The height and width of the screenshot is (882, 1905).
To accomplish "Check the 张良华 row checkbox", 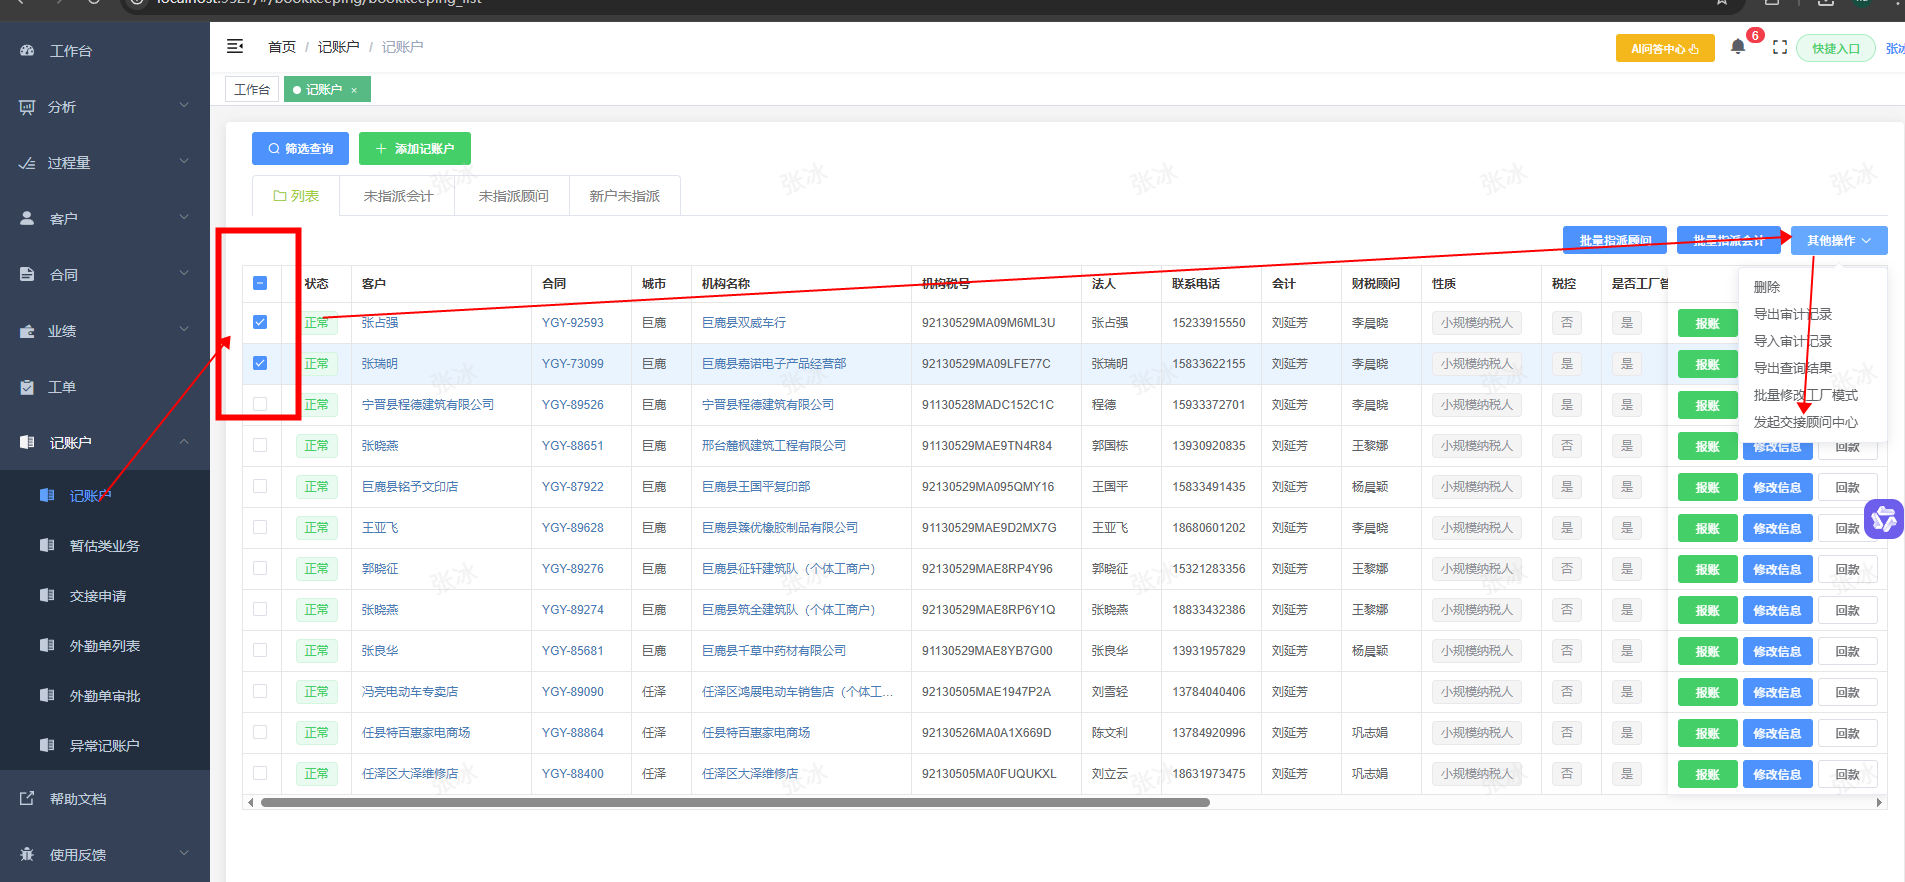I will (x=260, y=650).
